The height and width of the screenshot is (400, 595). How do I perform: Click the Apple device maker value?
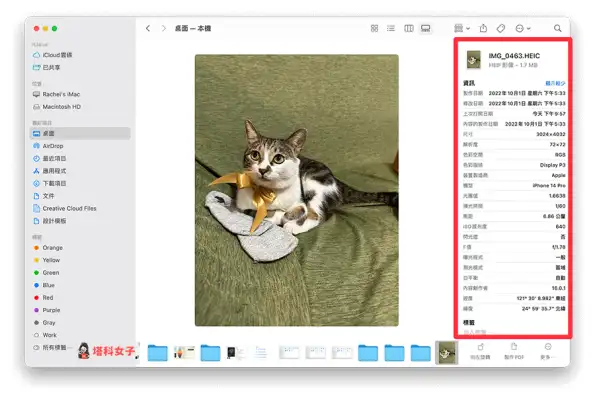[x=558, y=175]
